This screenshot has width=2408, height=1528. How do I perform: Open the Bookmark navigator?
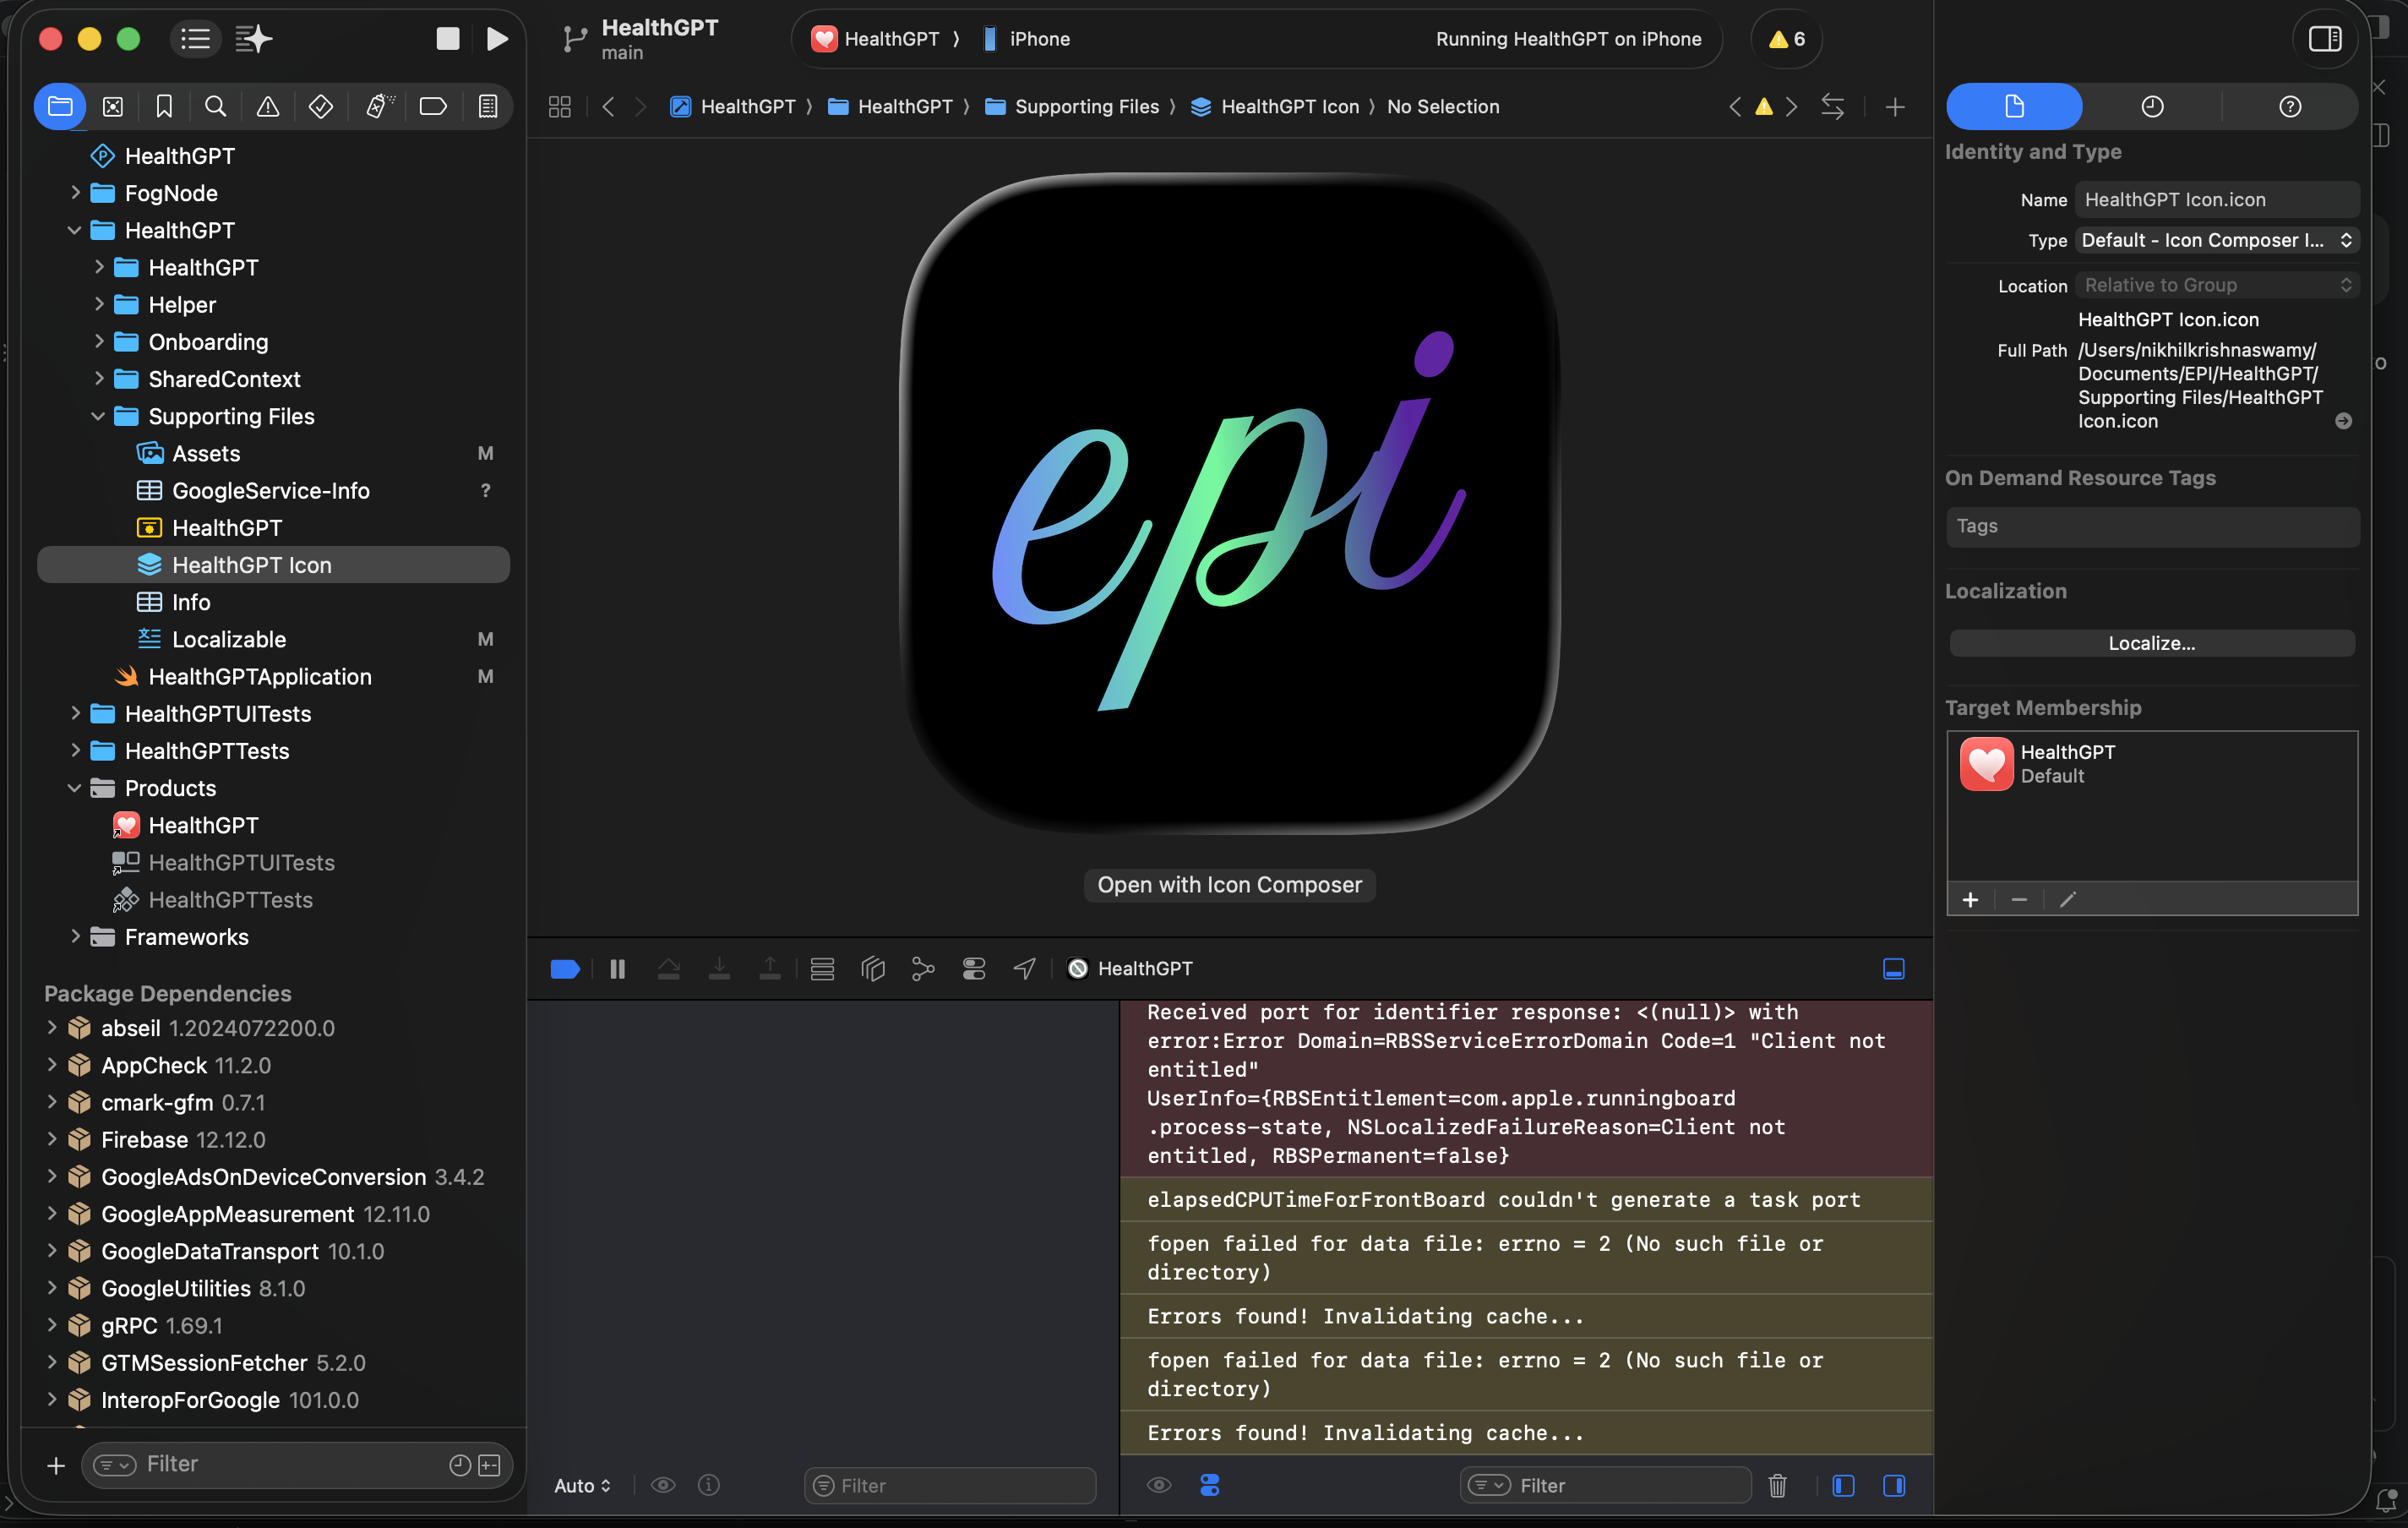pyautogui.click(x=164, y=106)
